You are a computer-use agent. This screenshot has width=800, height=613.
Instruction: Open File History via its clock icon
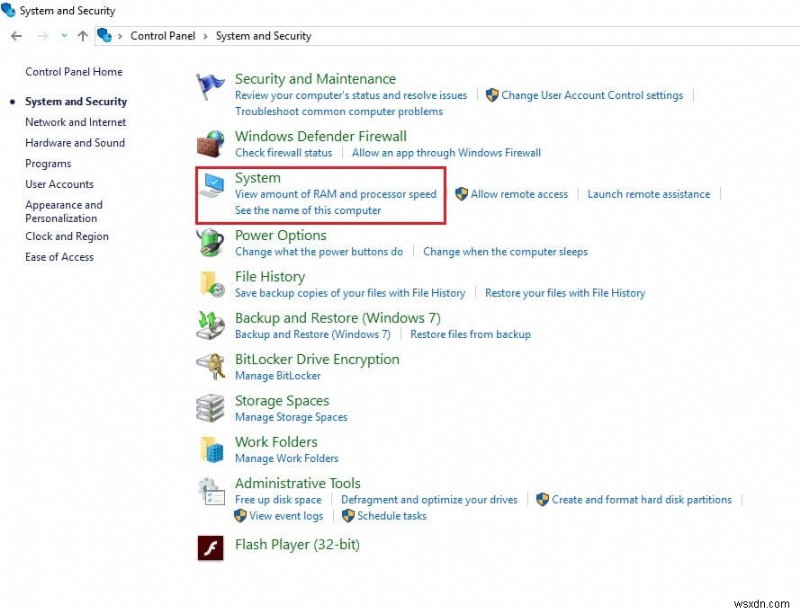(210, 284)
